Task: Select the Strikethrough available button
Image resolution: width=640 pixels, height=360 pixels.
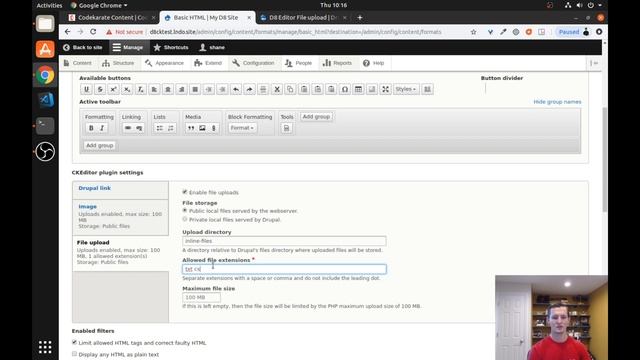Action: click(100, 89)
